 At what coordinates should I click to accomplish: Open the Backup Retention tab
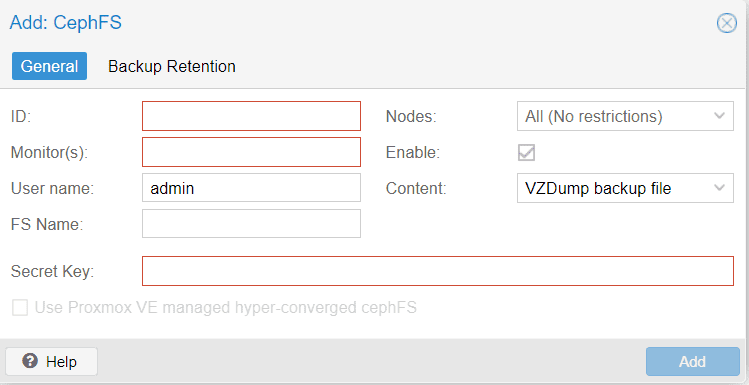pyautogui.click(x=172, y=66)
